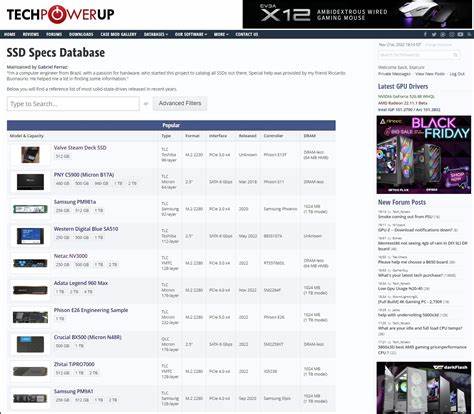Click the Popular table header bar
The height and width of the screenshot is (414, 474).
point(171,125)
